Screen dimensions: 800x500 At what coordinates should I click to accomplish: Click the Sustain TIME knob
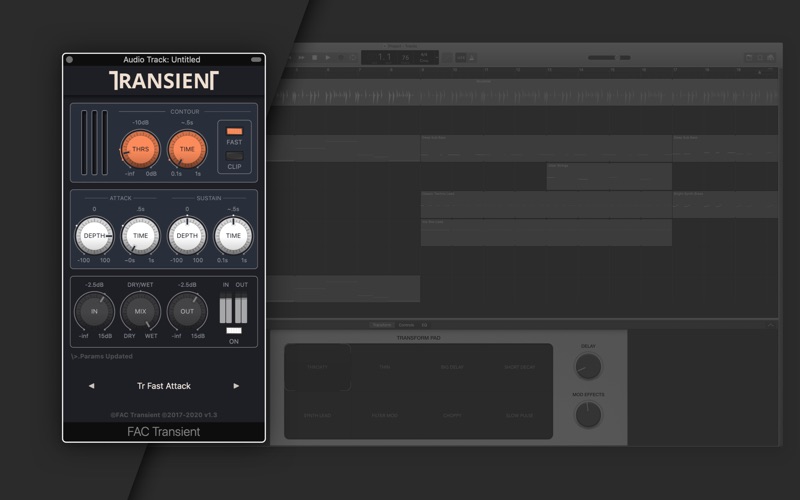(233, 236)
